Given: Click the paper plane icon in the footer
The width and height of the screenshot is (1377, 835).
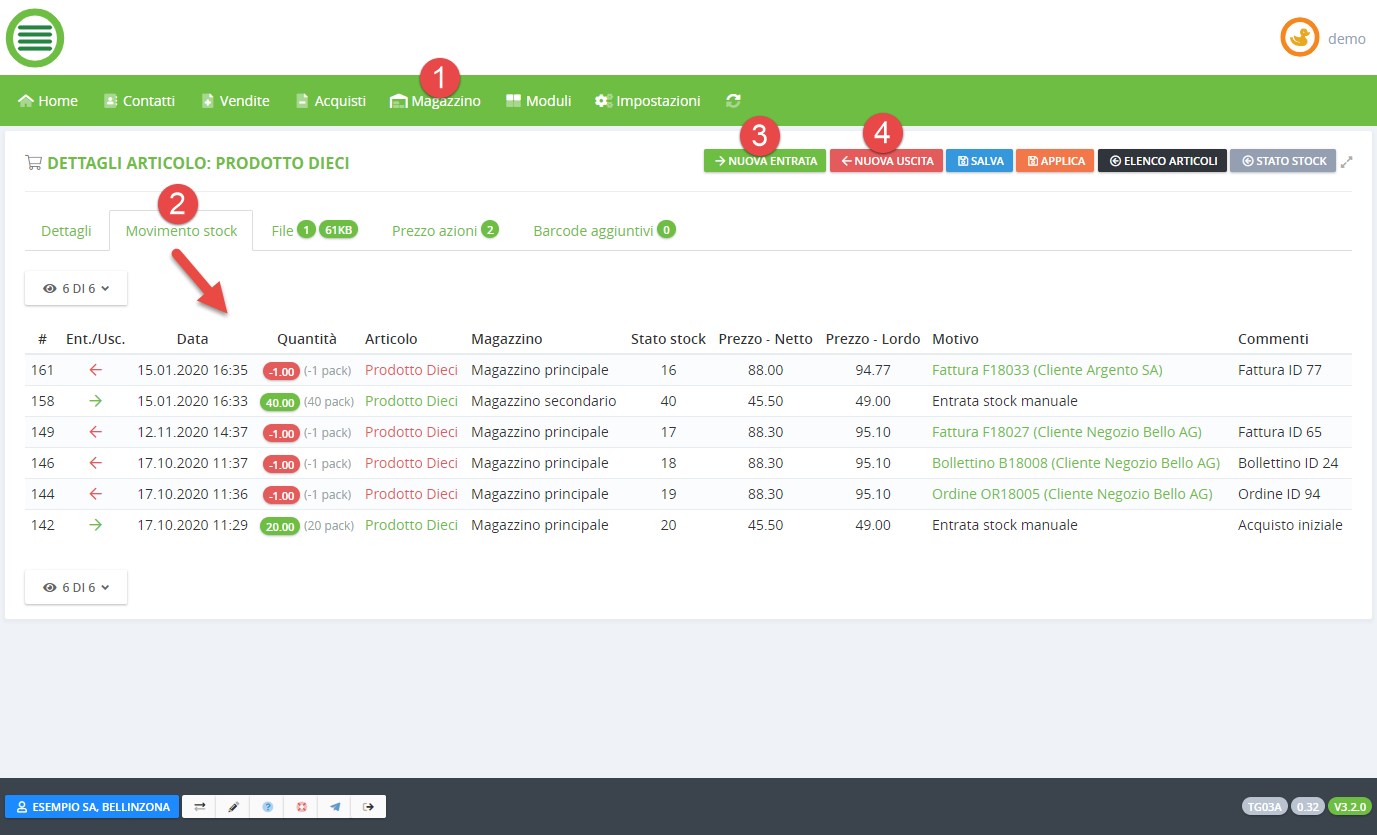Looking at the screenshot, I should [x=335, y=807].
